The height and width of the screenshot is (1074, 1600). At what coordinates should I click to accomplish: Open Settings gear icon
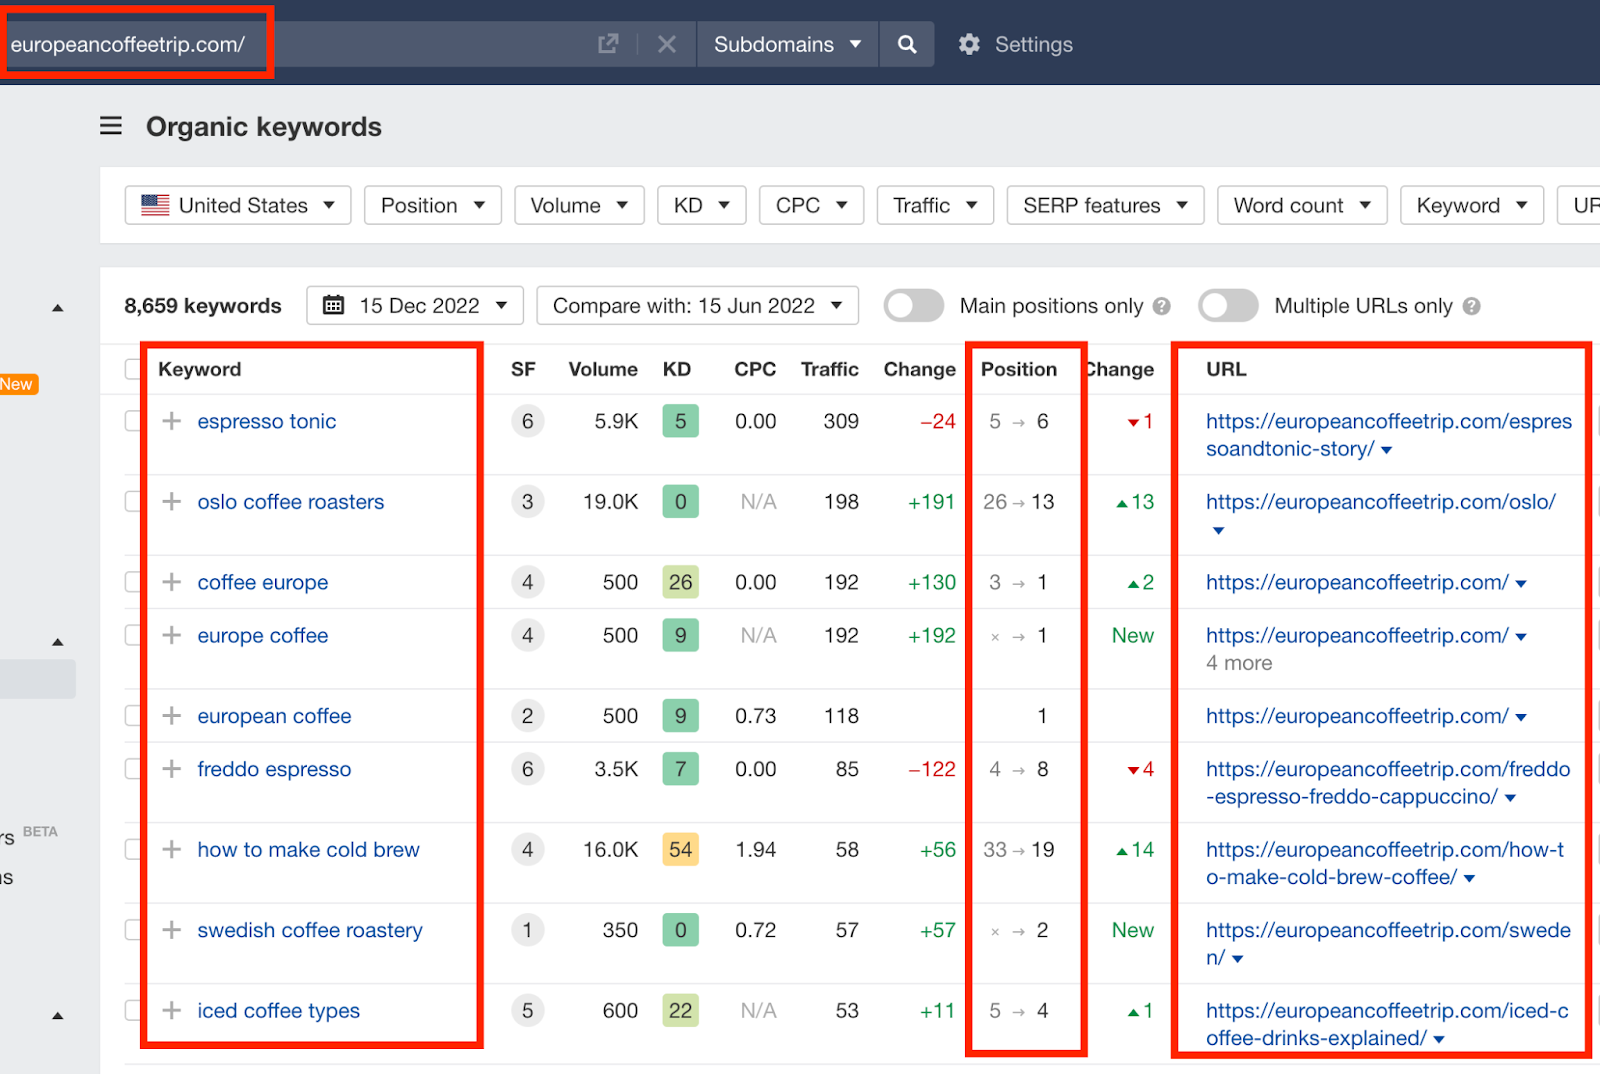969,44
